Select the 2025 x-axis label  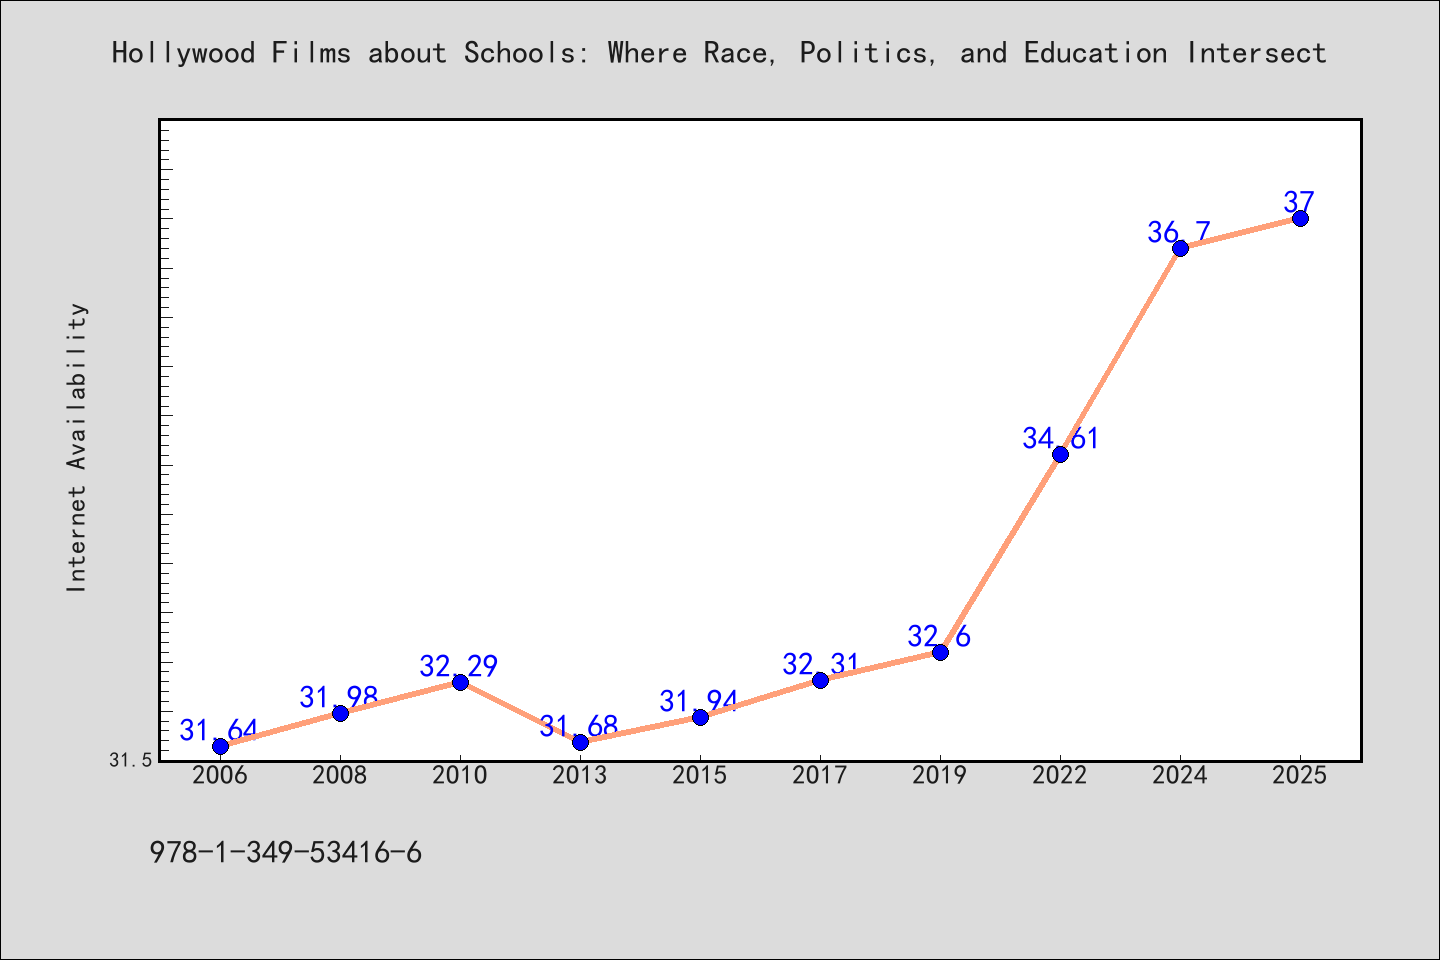point(1300,776)
